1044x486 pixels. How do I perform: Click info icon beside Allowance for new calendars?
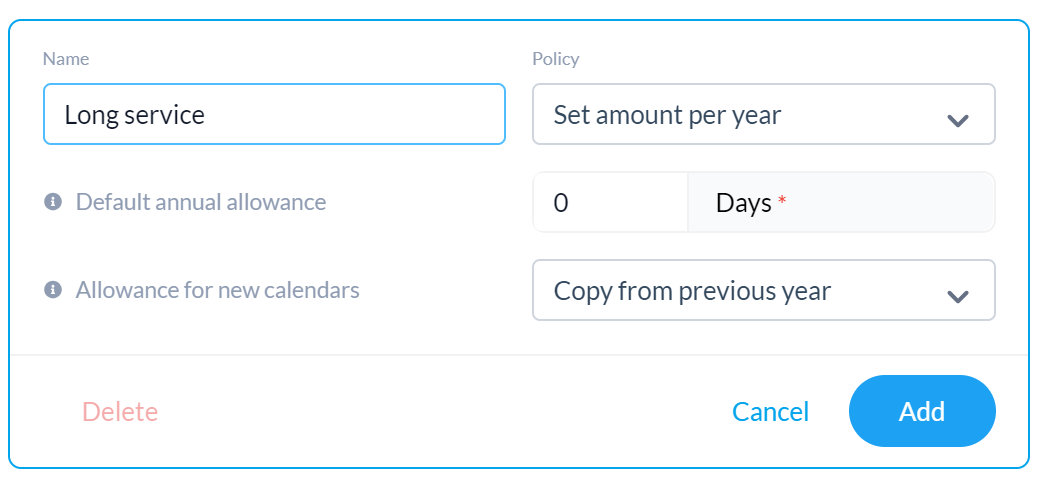[x=53, y=290]
